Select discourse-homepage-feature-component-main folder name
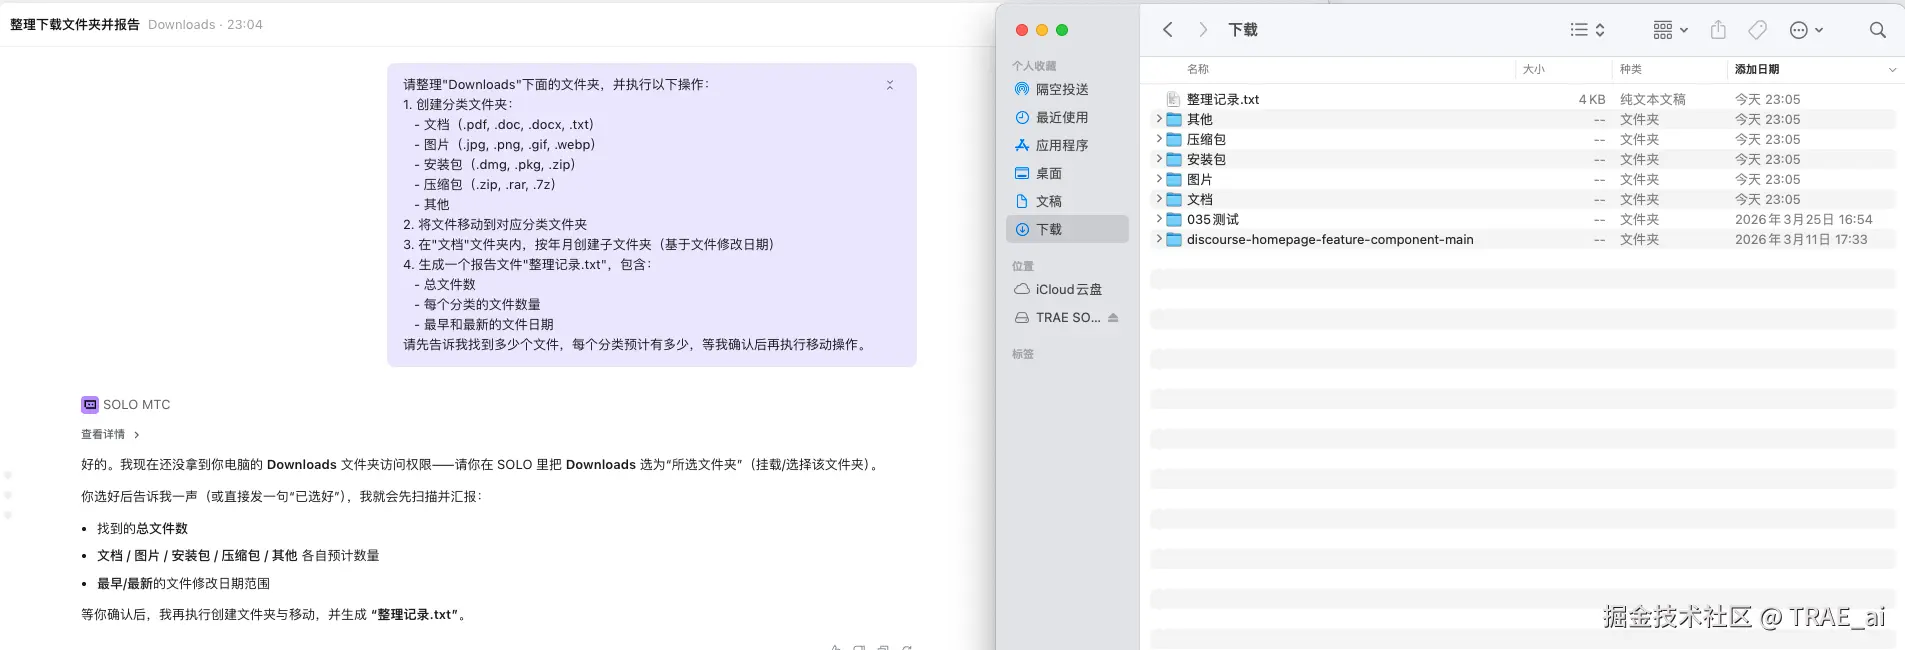The width and height of the screenshot is (1905, 650). click(x=1330, y=239)
